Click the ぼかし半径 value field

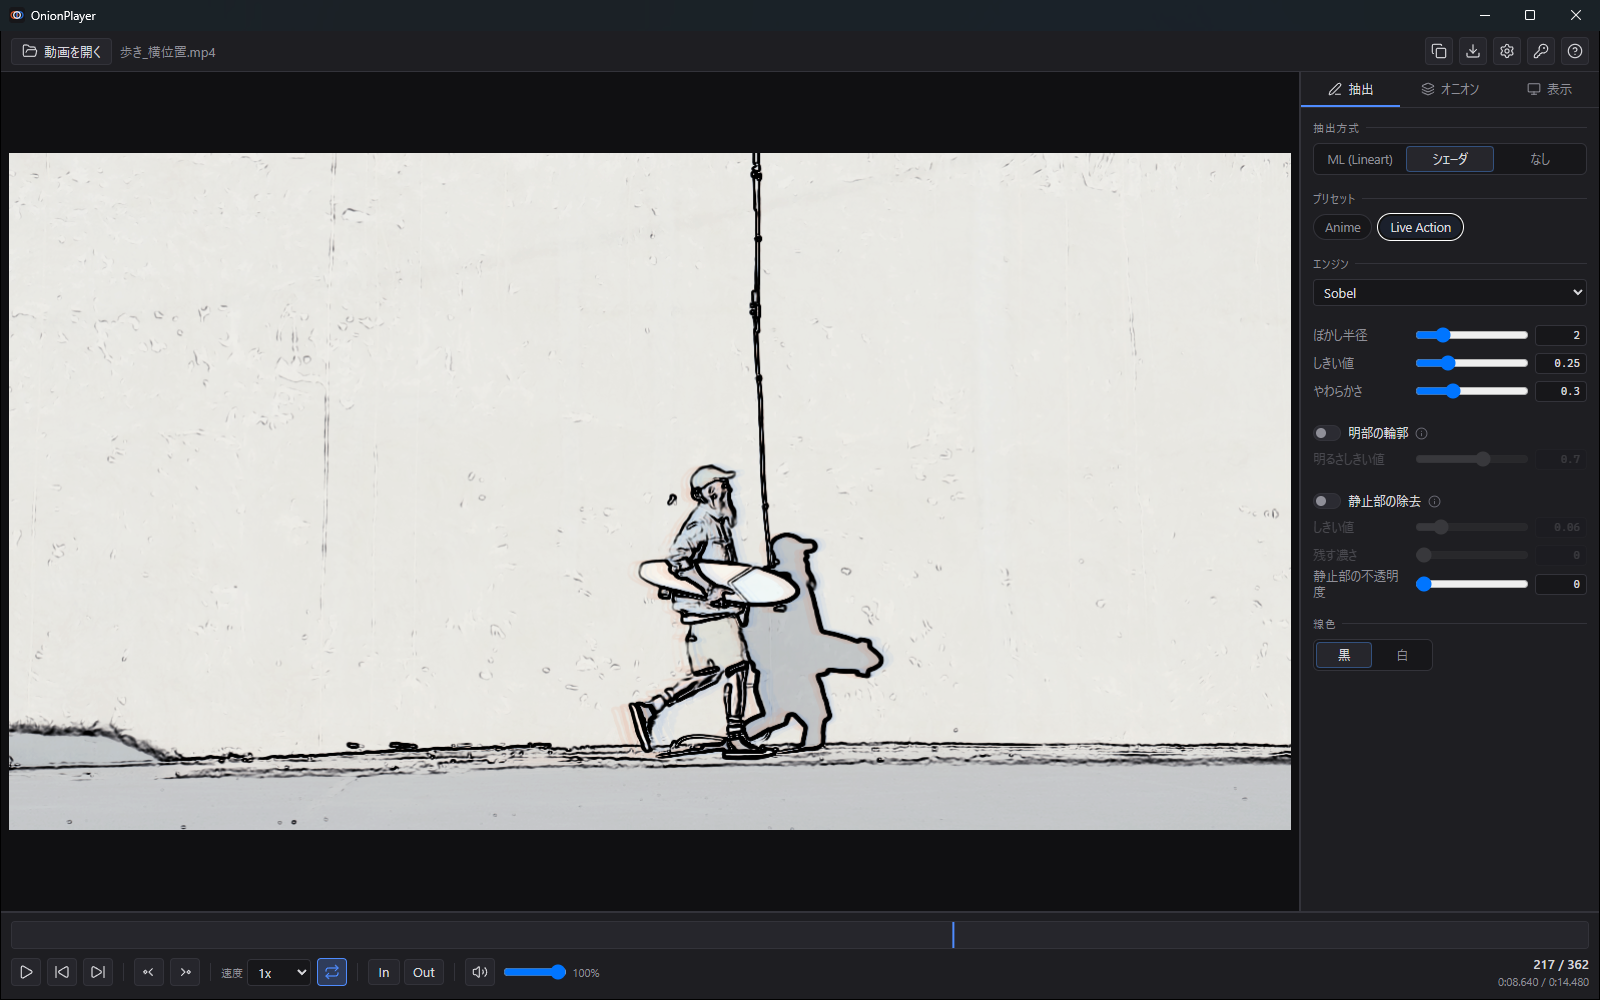1561,335
